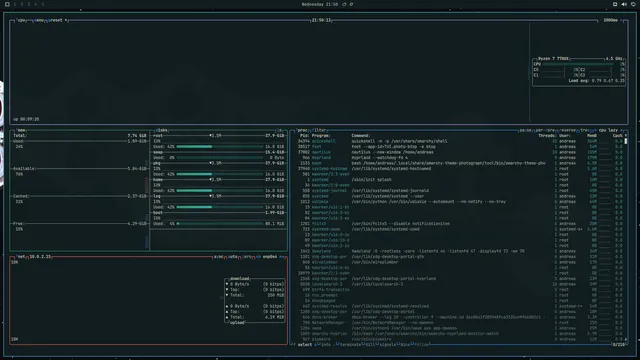Switch to workspace 1 in top bar
This screenshot has height=360, width=640.
click(15, 4)
